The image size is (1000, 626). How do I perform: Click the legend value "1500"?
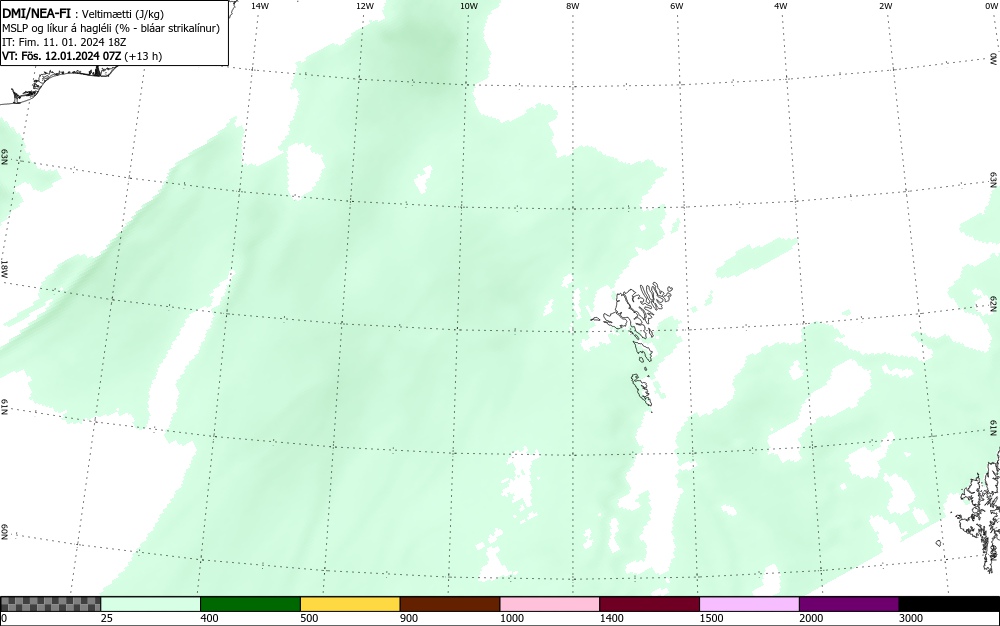tap(710, 618)
